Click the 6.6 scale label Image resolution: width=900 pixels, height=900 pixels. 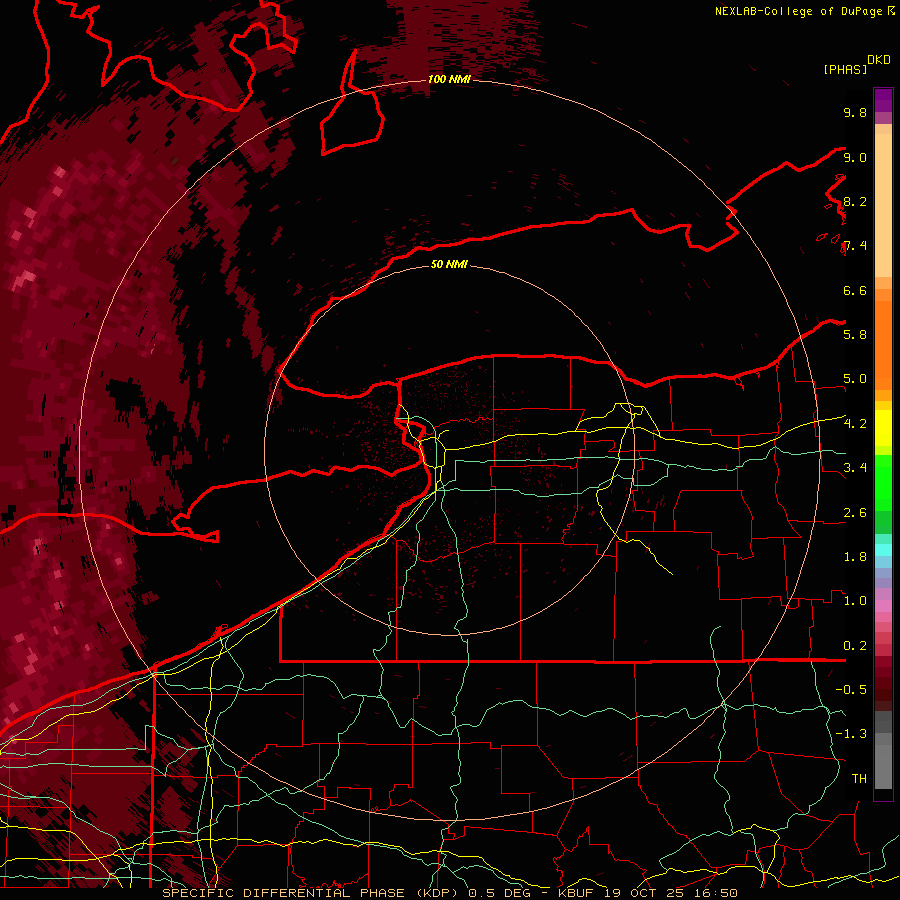click(x=855, y=290)
